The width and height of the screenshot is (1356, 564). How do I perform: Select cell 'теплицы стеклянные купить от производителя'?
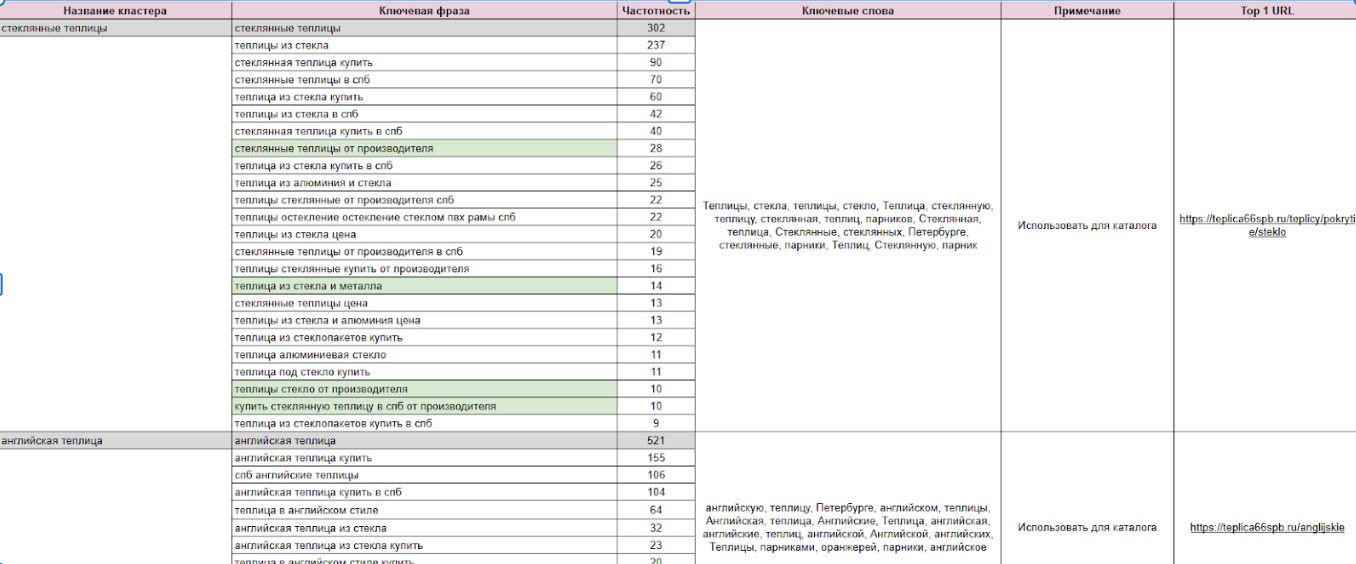(424, 269)
